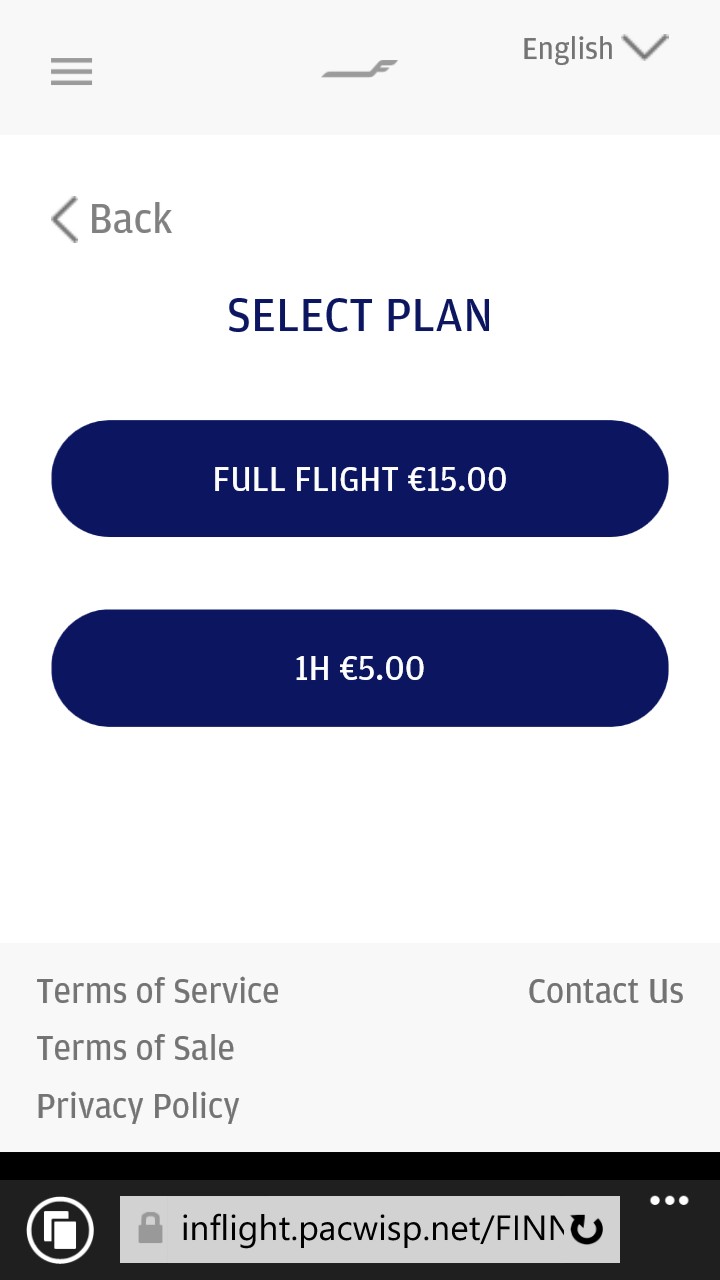Expand the language chevron next to English

[645, 47]
